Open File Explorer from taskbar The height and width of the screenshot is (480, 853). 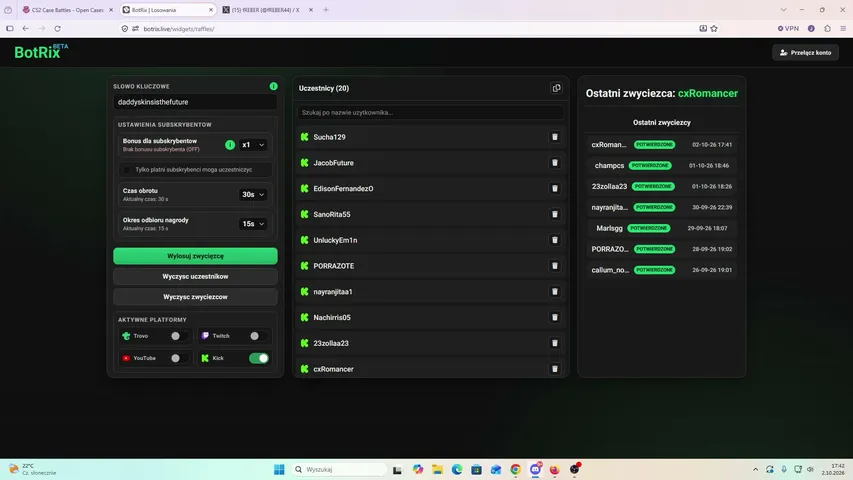[x=437, y=469]
